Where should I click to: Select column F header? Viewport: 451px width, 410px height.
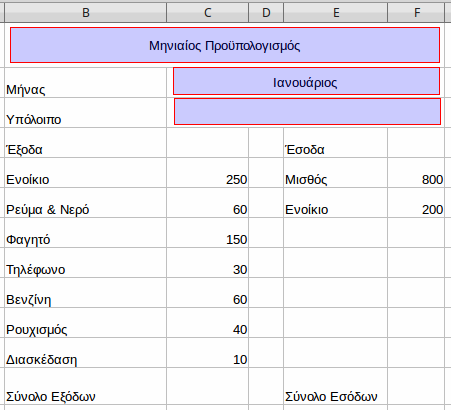[416, 13]
